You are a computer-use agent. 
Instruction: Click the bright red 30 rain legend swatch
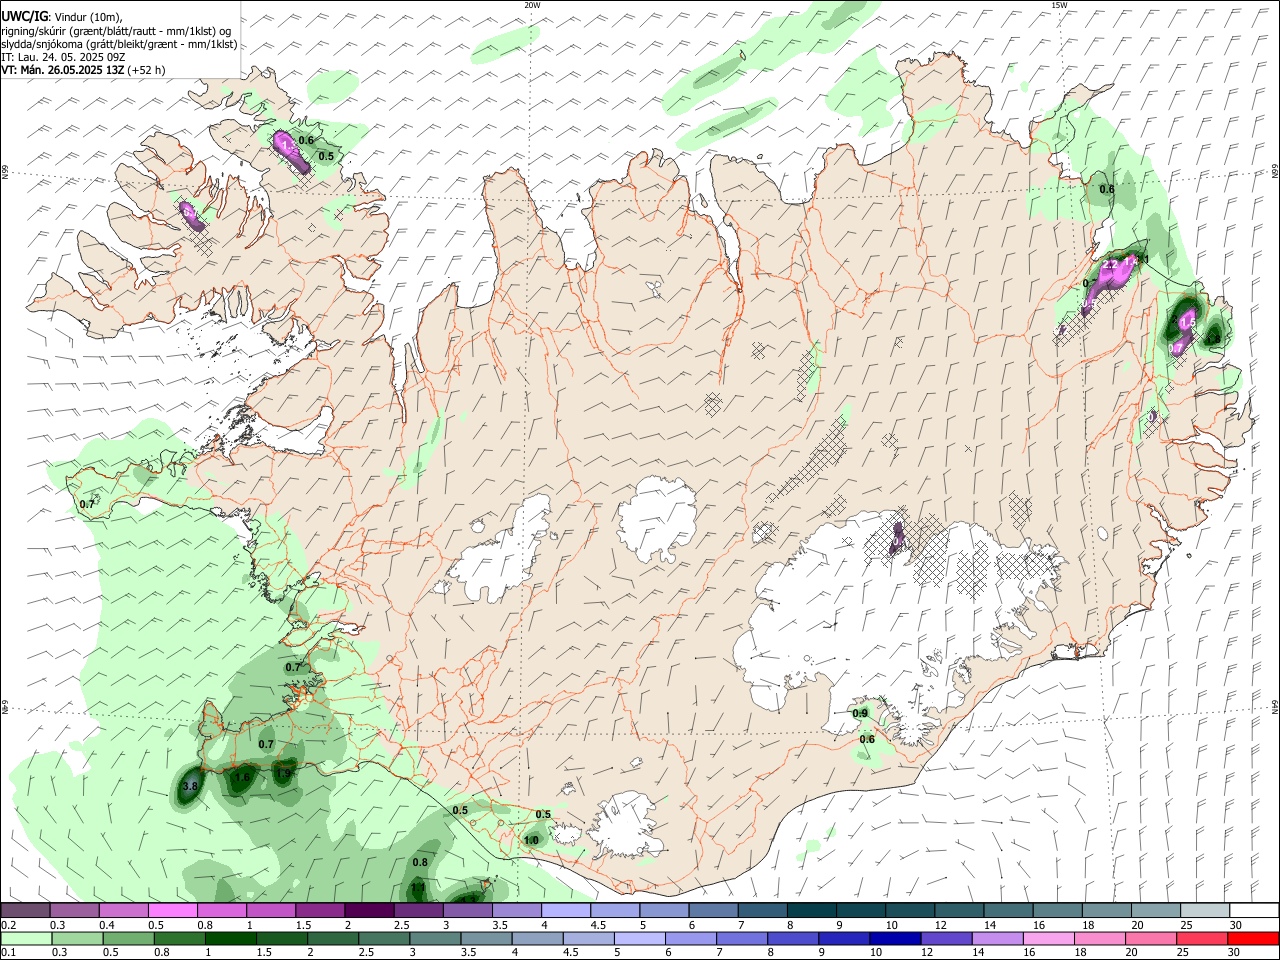pos(1253,938)
